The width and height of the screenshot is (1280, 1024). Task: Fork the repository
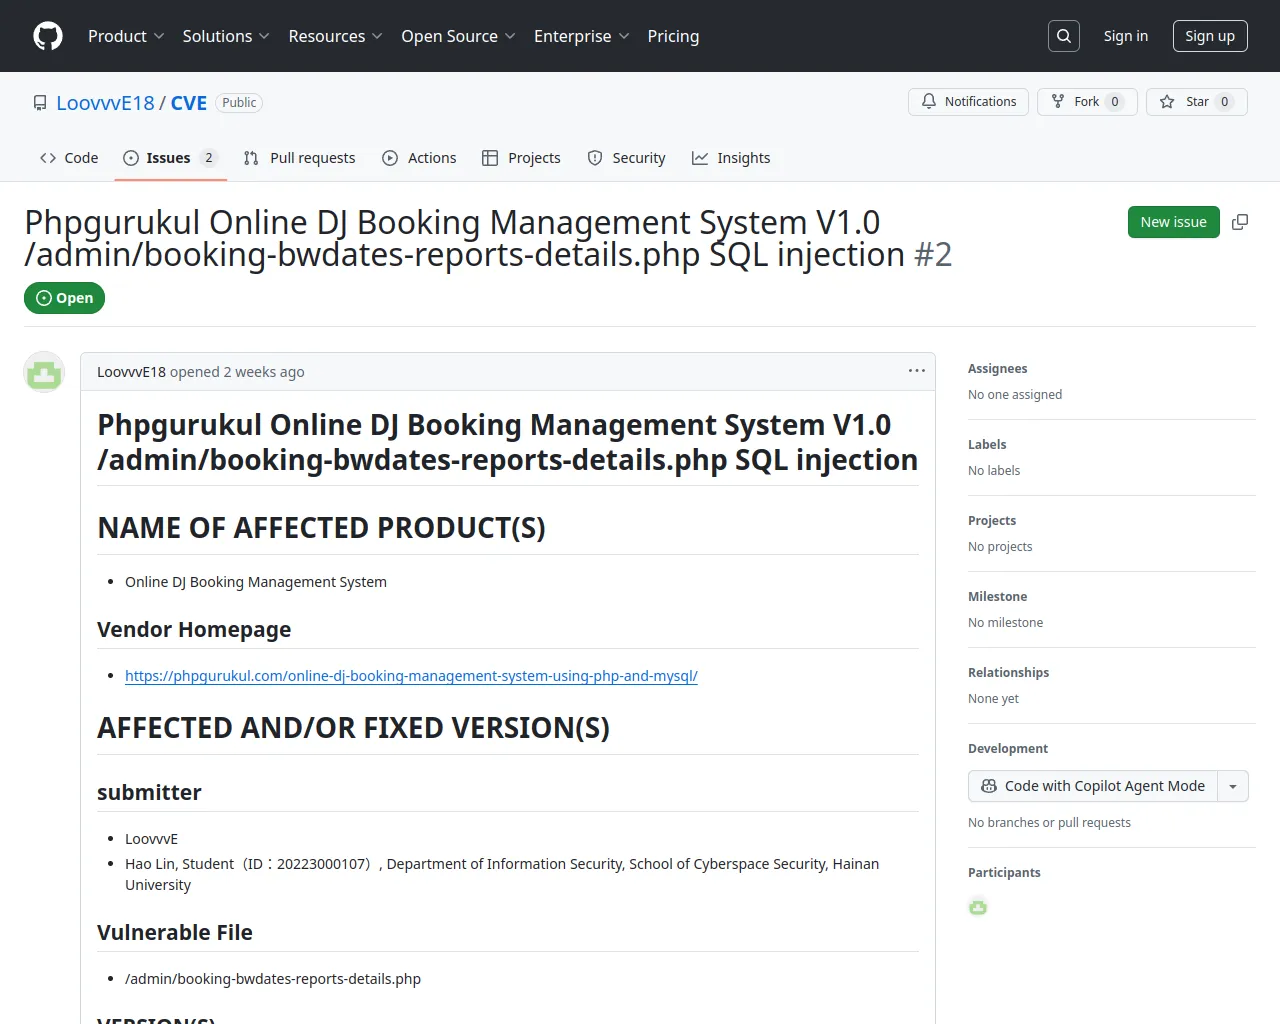point(1087,102)
